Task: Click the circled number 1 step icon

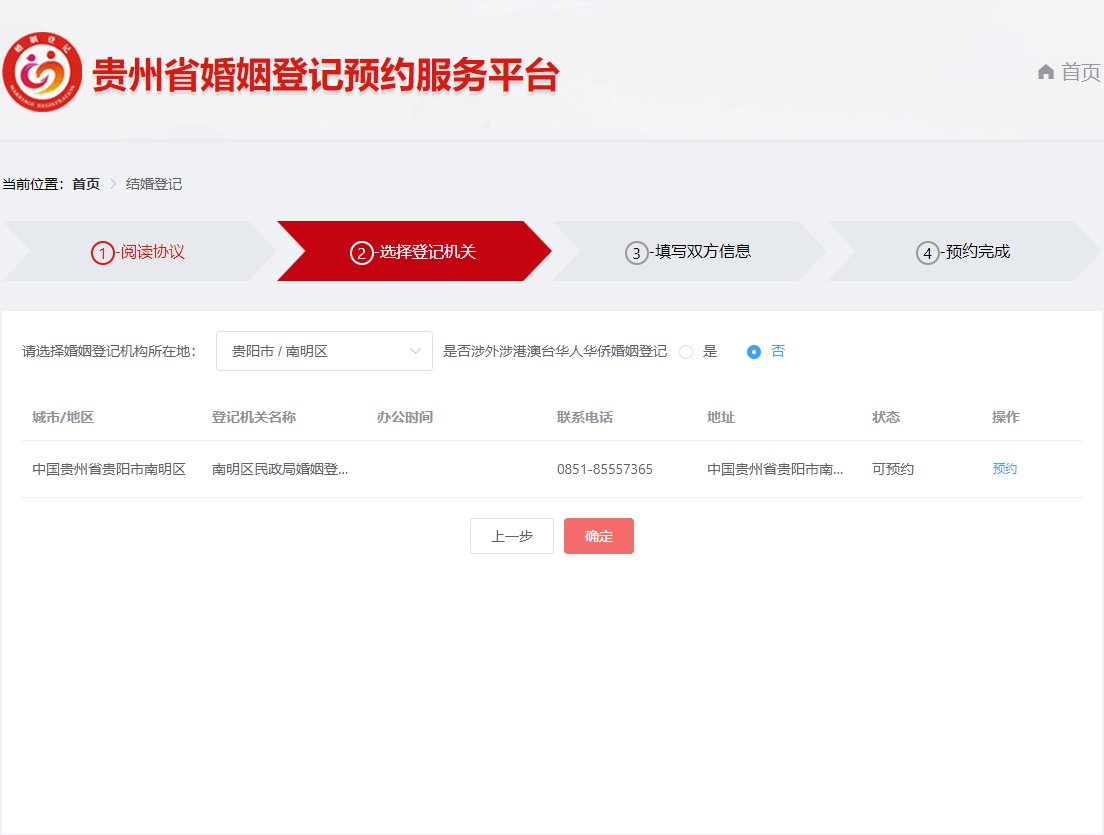Action: coord(102,253)
